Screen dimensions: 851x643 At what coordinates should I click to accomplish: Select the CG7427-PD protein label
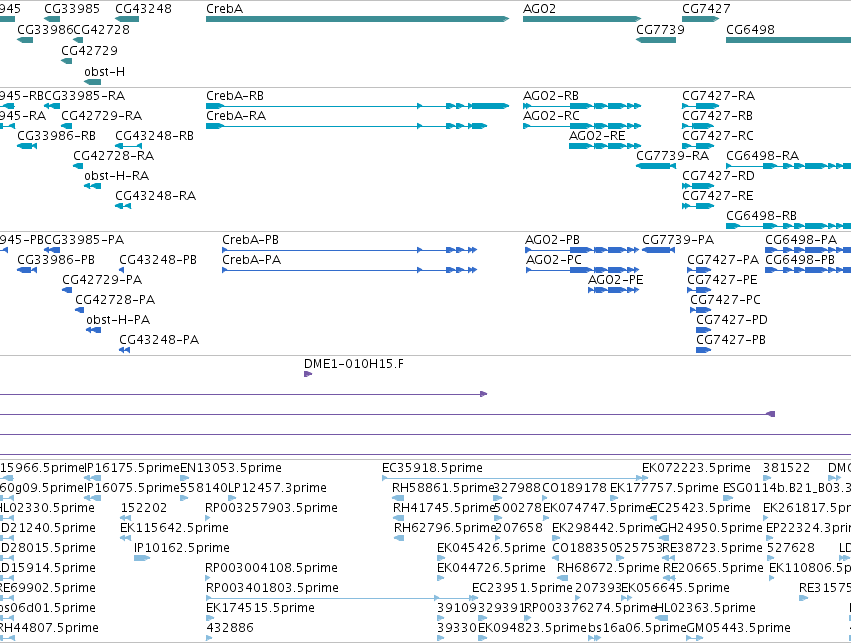[x=732, y=320]
